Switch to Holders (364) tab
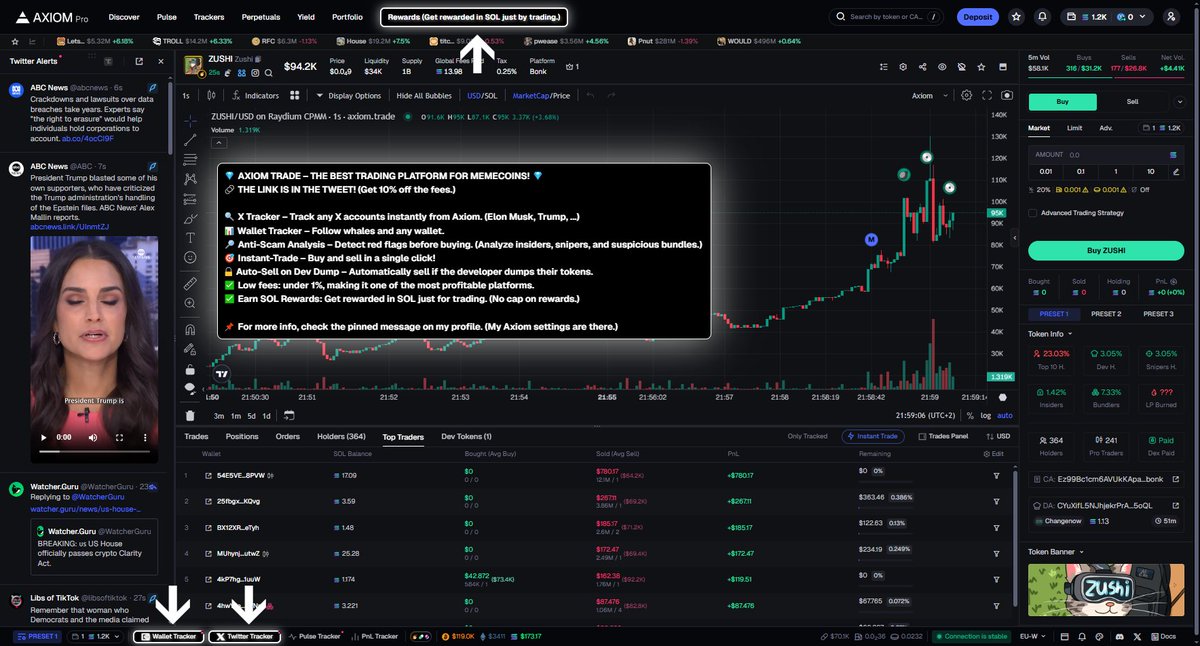 tap(341, 436)
